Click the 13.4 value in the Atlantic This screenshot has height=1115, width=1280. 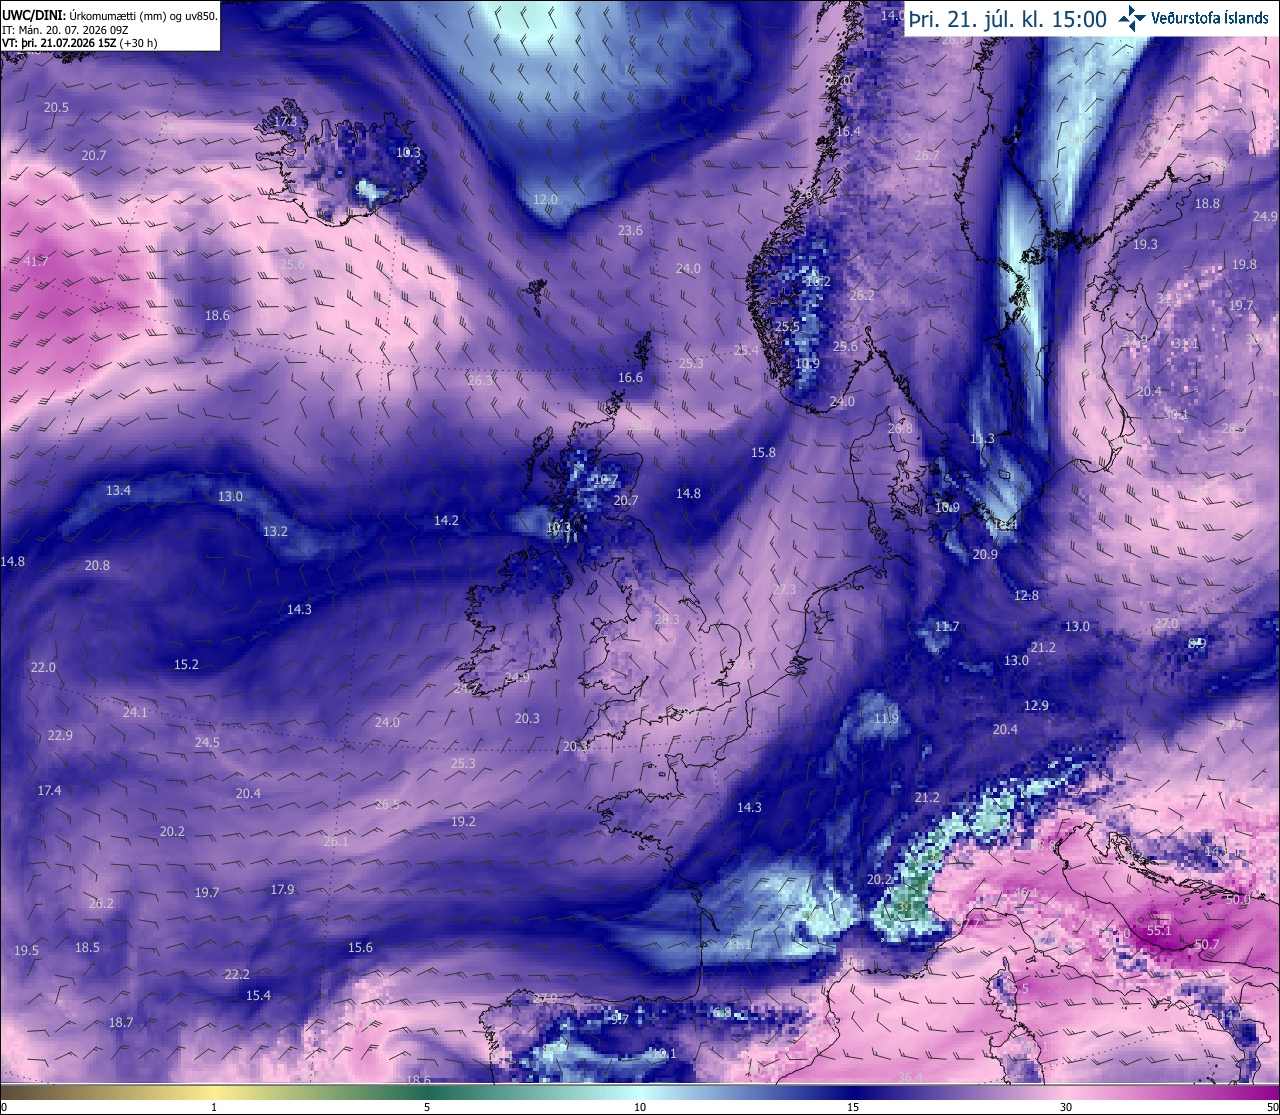pyautogui.click(x=118, y=490)
